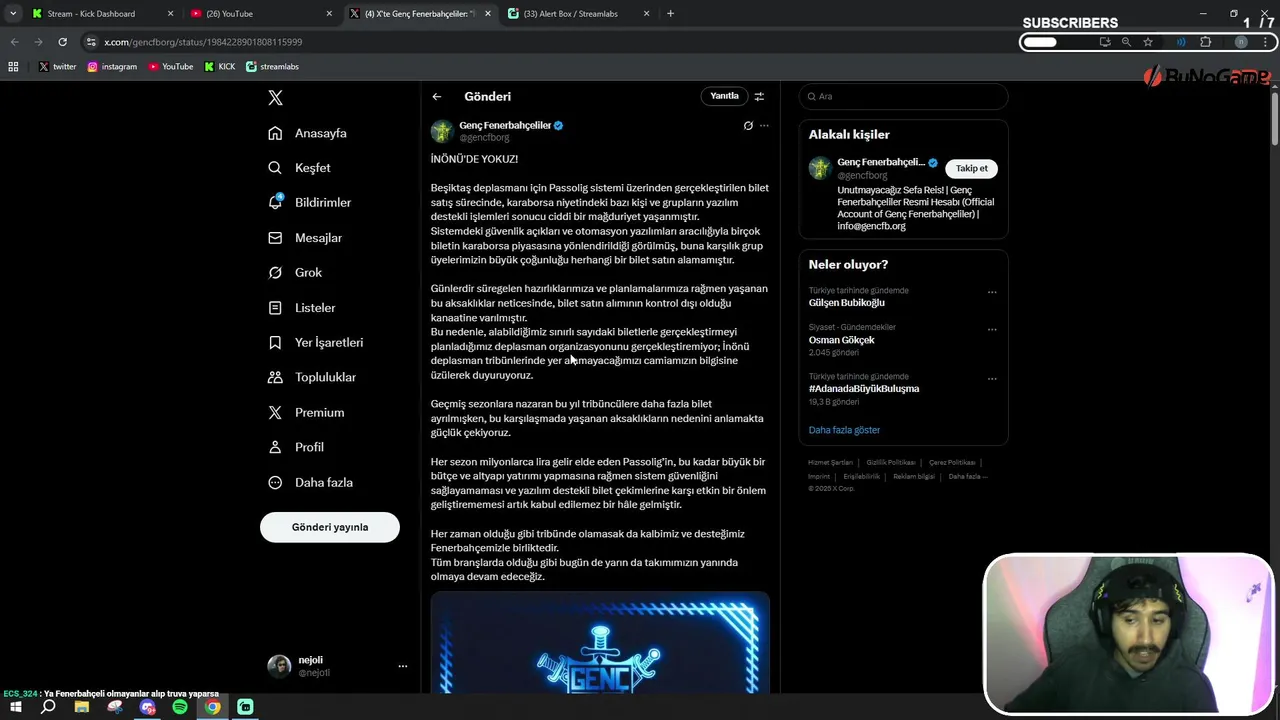
Task: Open nejoli account avatar
Action: point(279,666)
